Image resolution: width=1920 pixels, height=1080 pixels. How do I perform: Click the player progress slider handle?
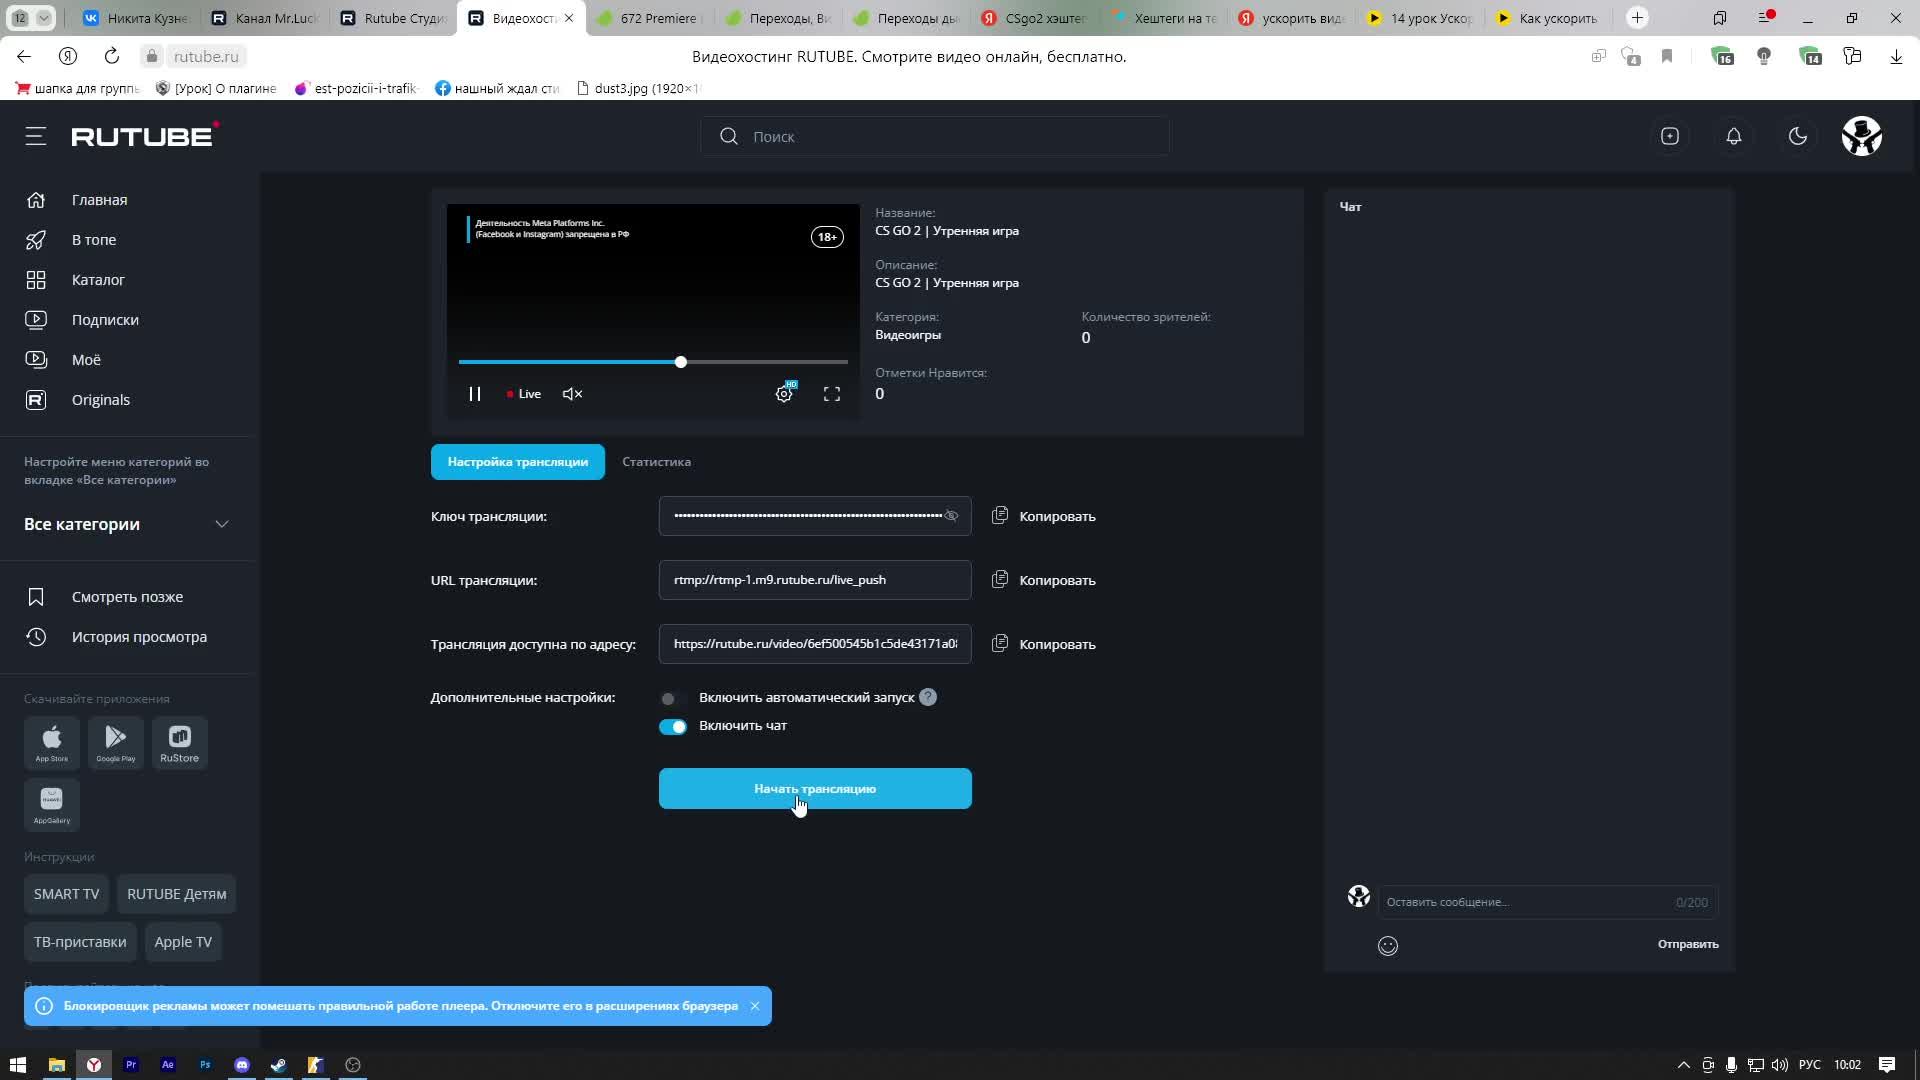coord(681,362)
